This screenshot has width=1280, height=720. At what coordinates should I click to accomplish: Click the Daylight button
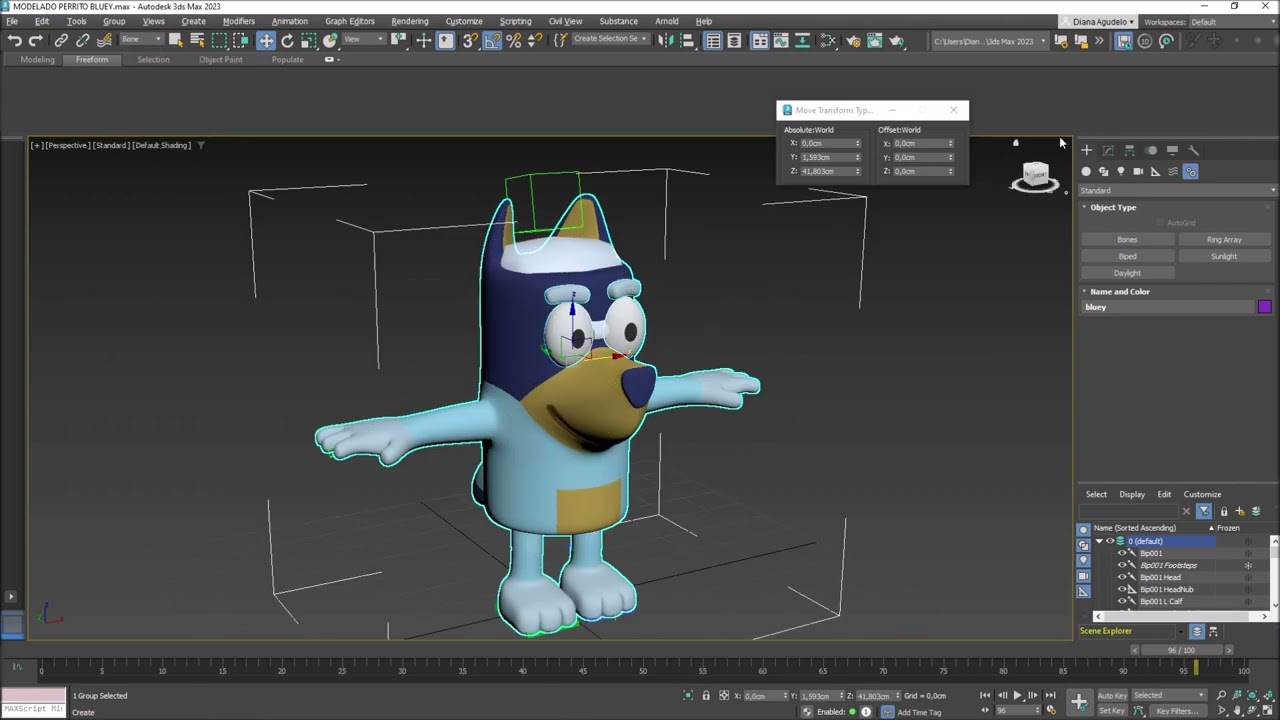1127,273
